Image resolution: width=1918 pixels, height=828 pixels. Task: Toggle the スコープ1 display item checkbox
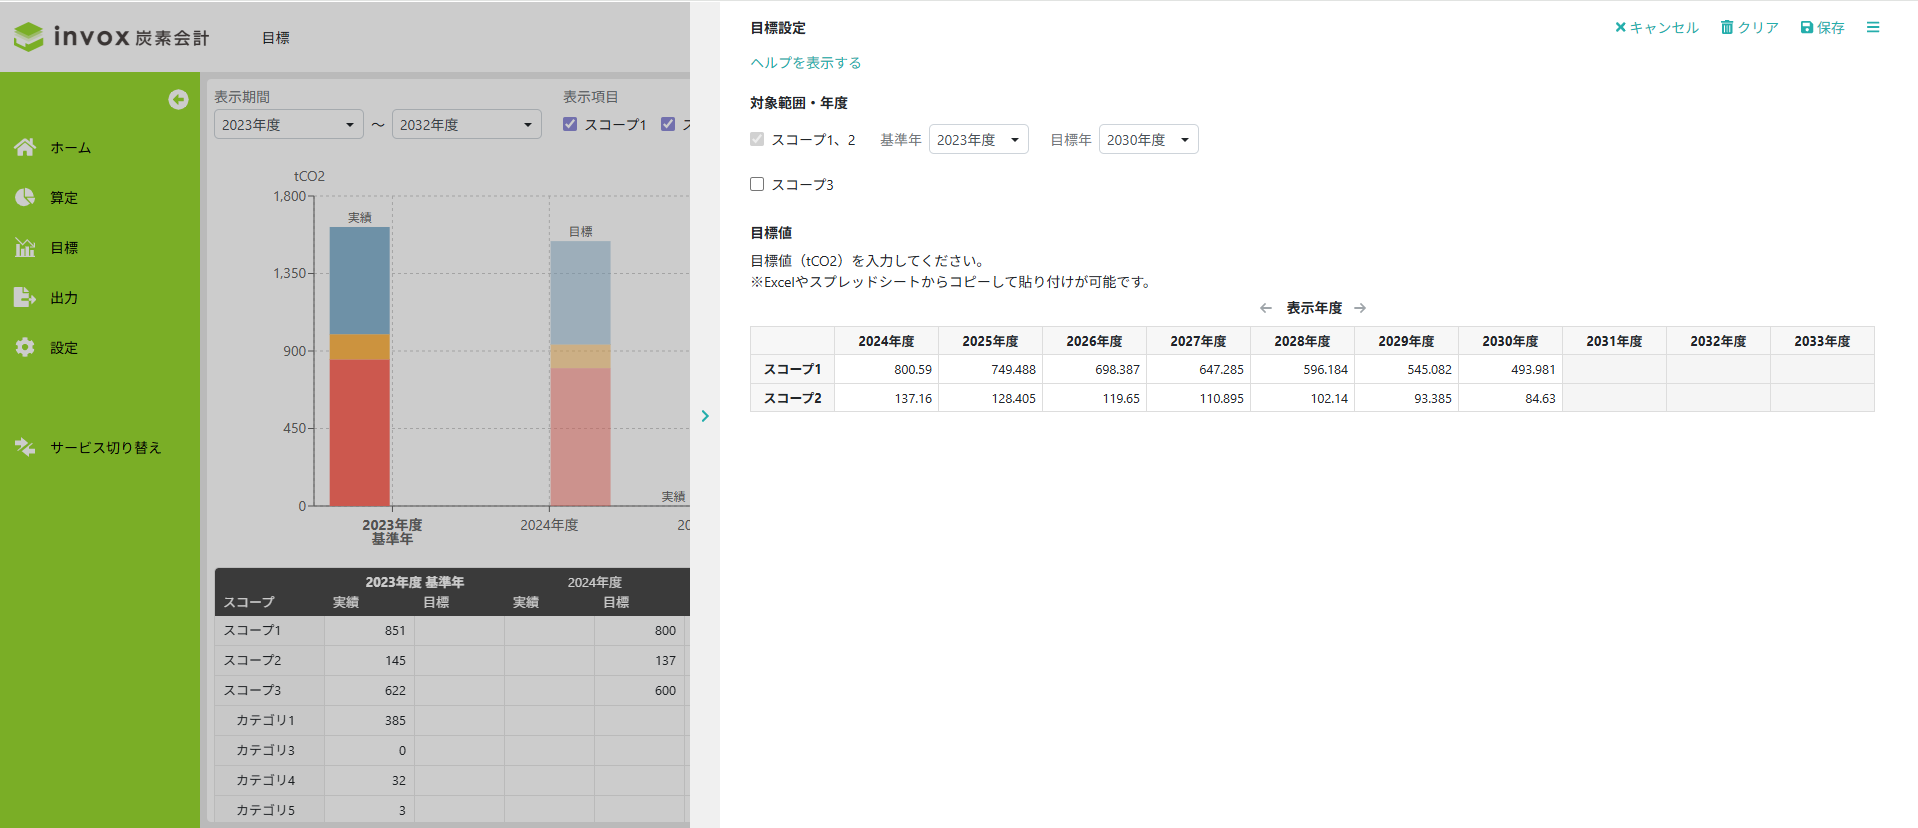point(570,124)
